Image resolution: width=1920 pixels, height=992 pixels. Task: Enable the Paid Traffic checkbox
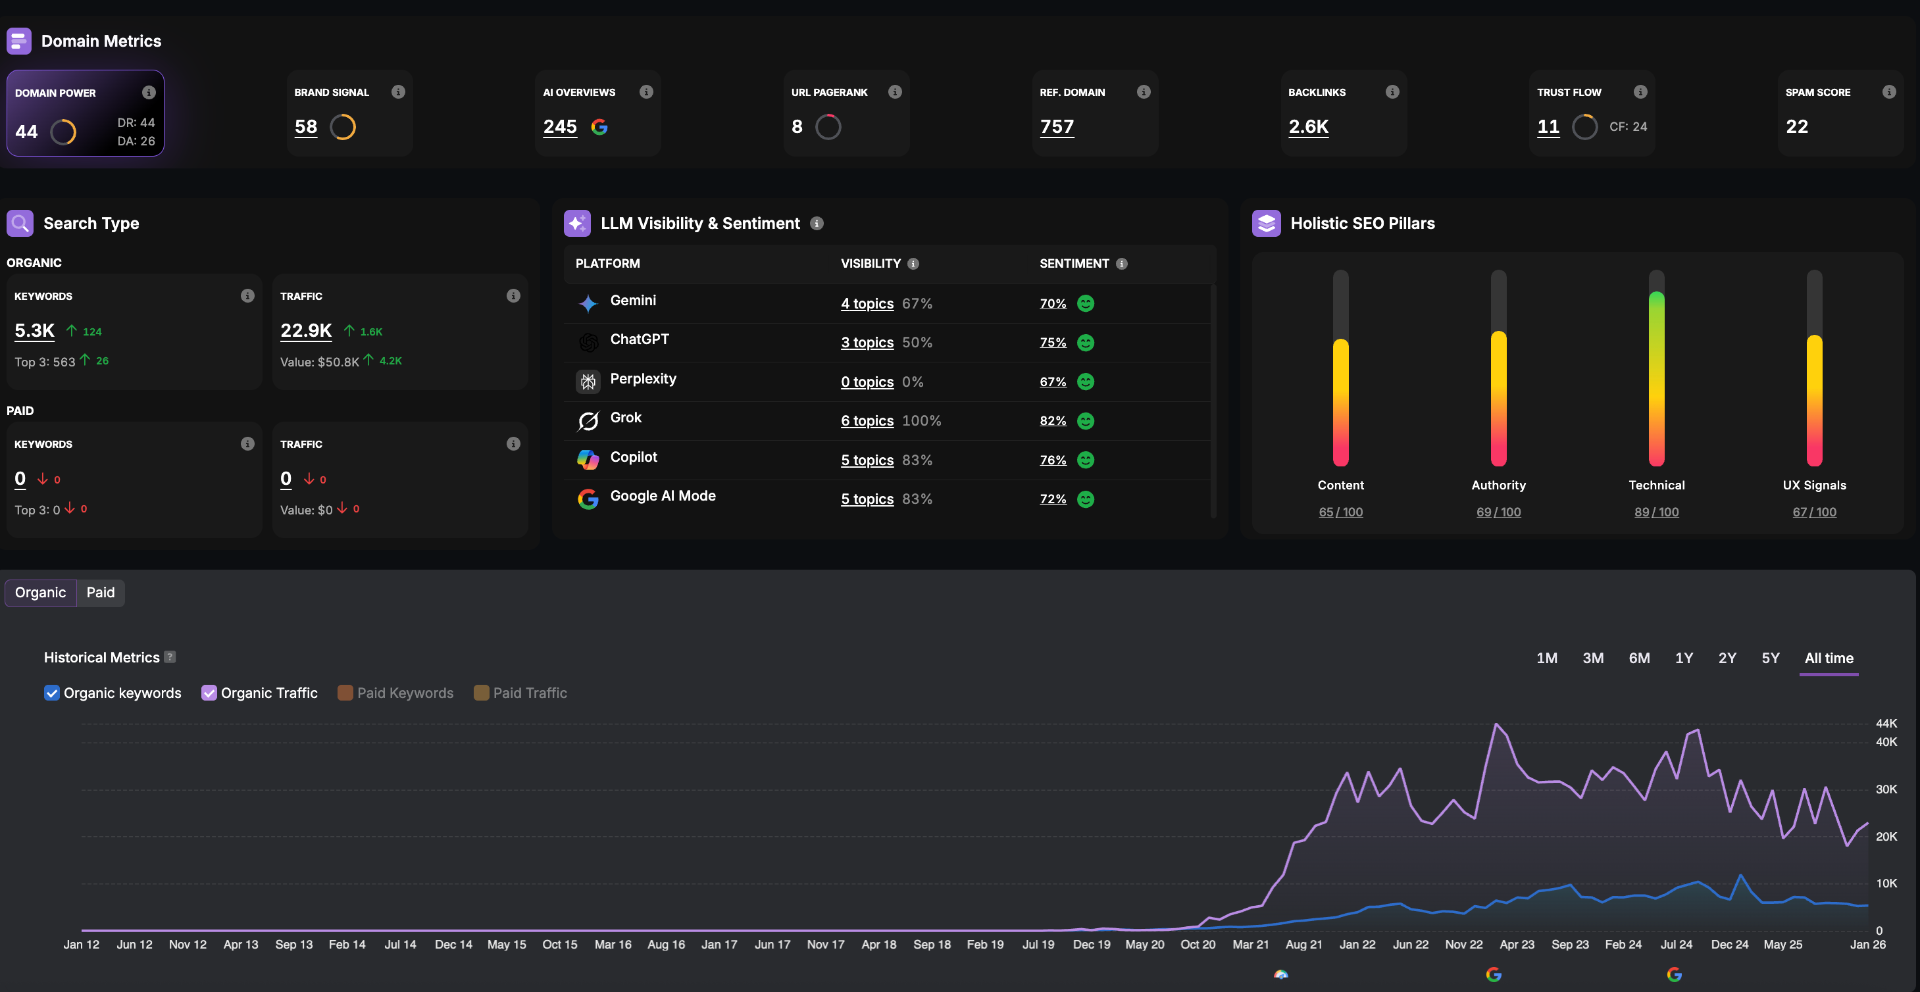[x=481, y=692]
